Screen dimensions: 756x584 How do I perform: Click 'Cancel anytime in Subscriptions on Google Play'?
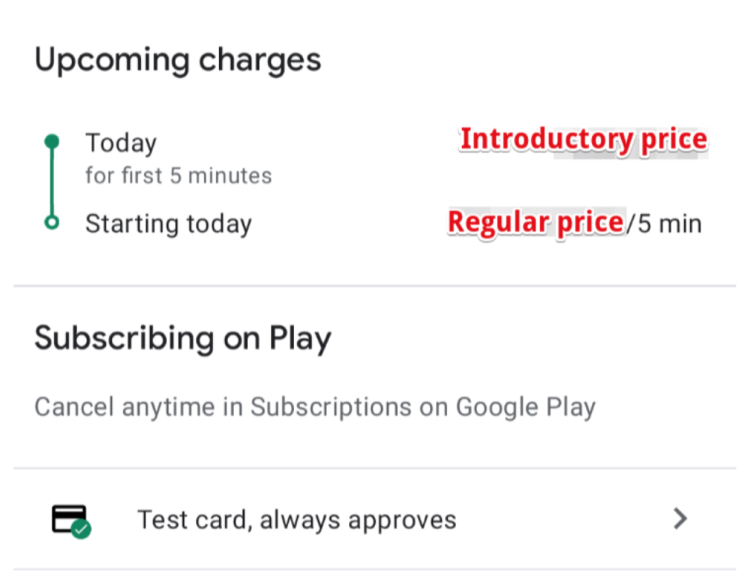click(x=315, y=407)
